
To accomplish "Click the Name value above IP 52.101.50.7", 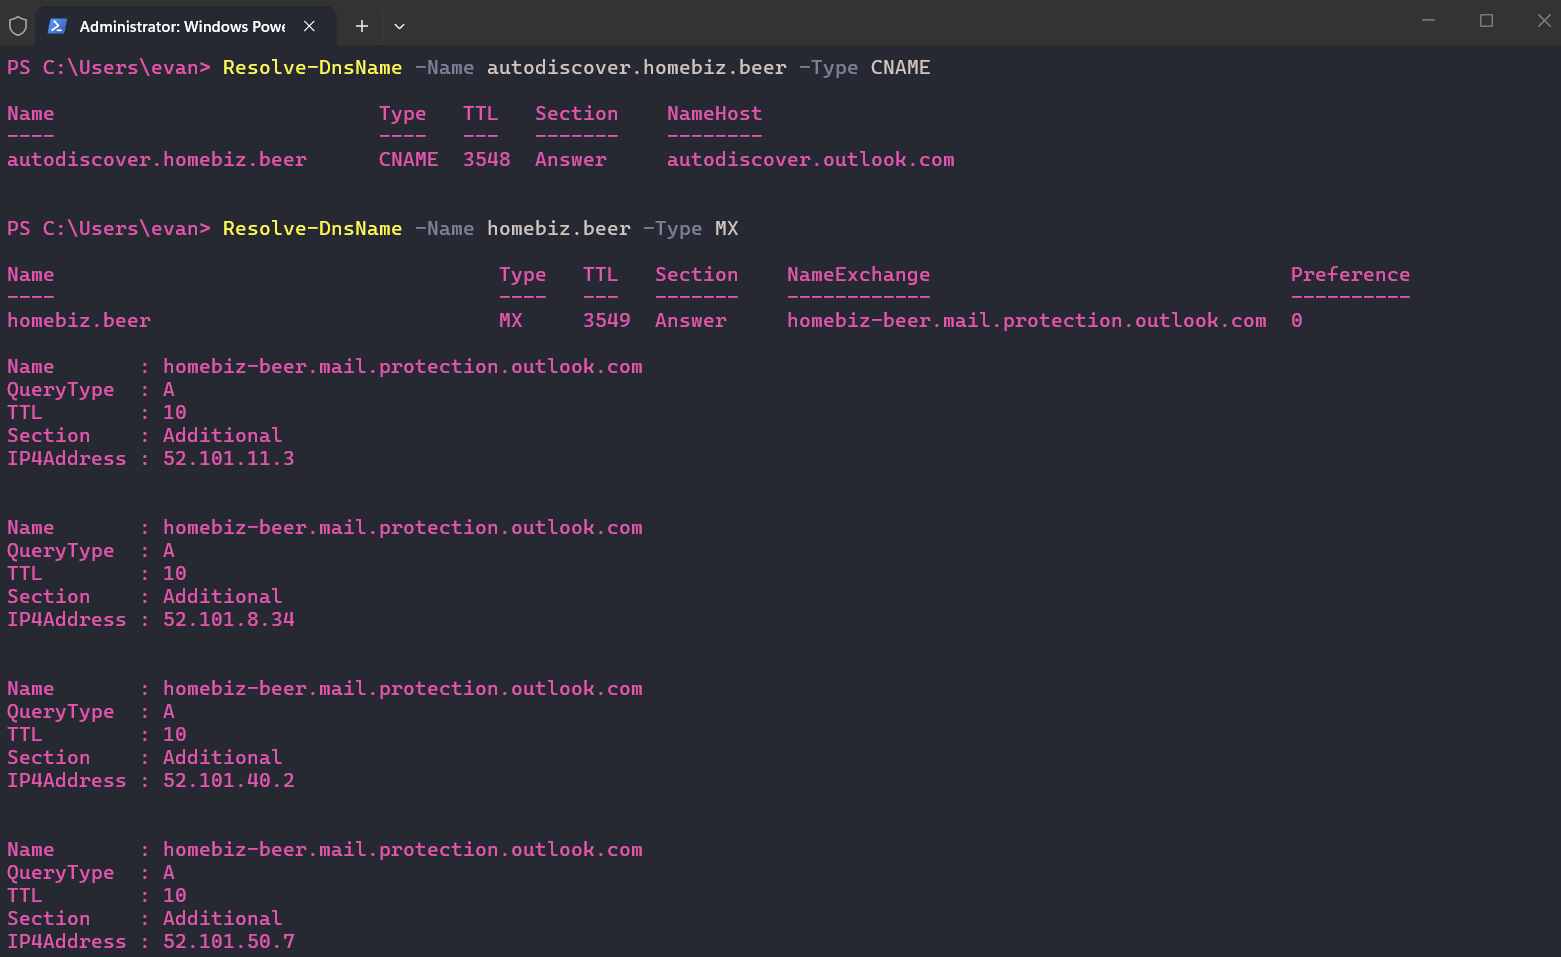I will pyautogui.click(x=403, y=849).
